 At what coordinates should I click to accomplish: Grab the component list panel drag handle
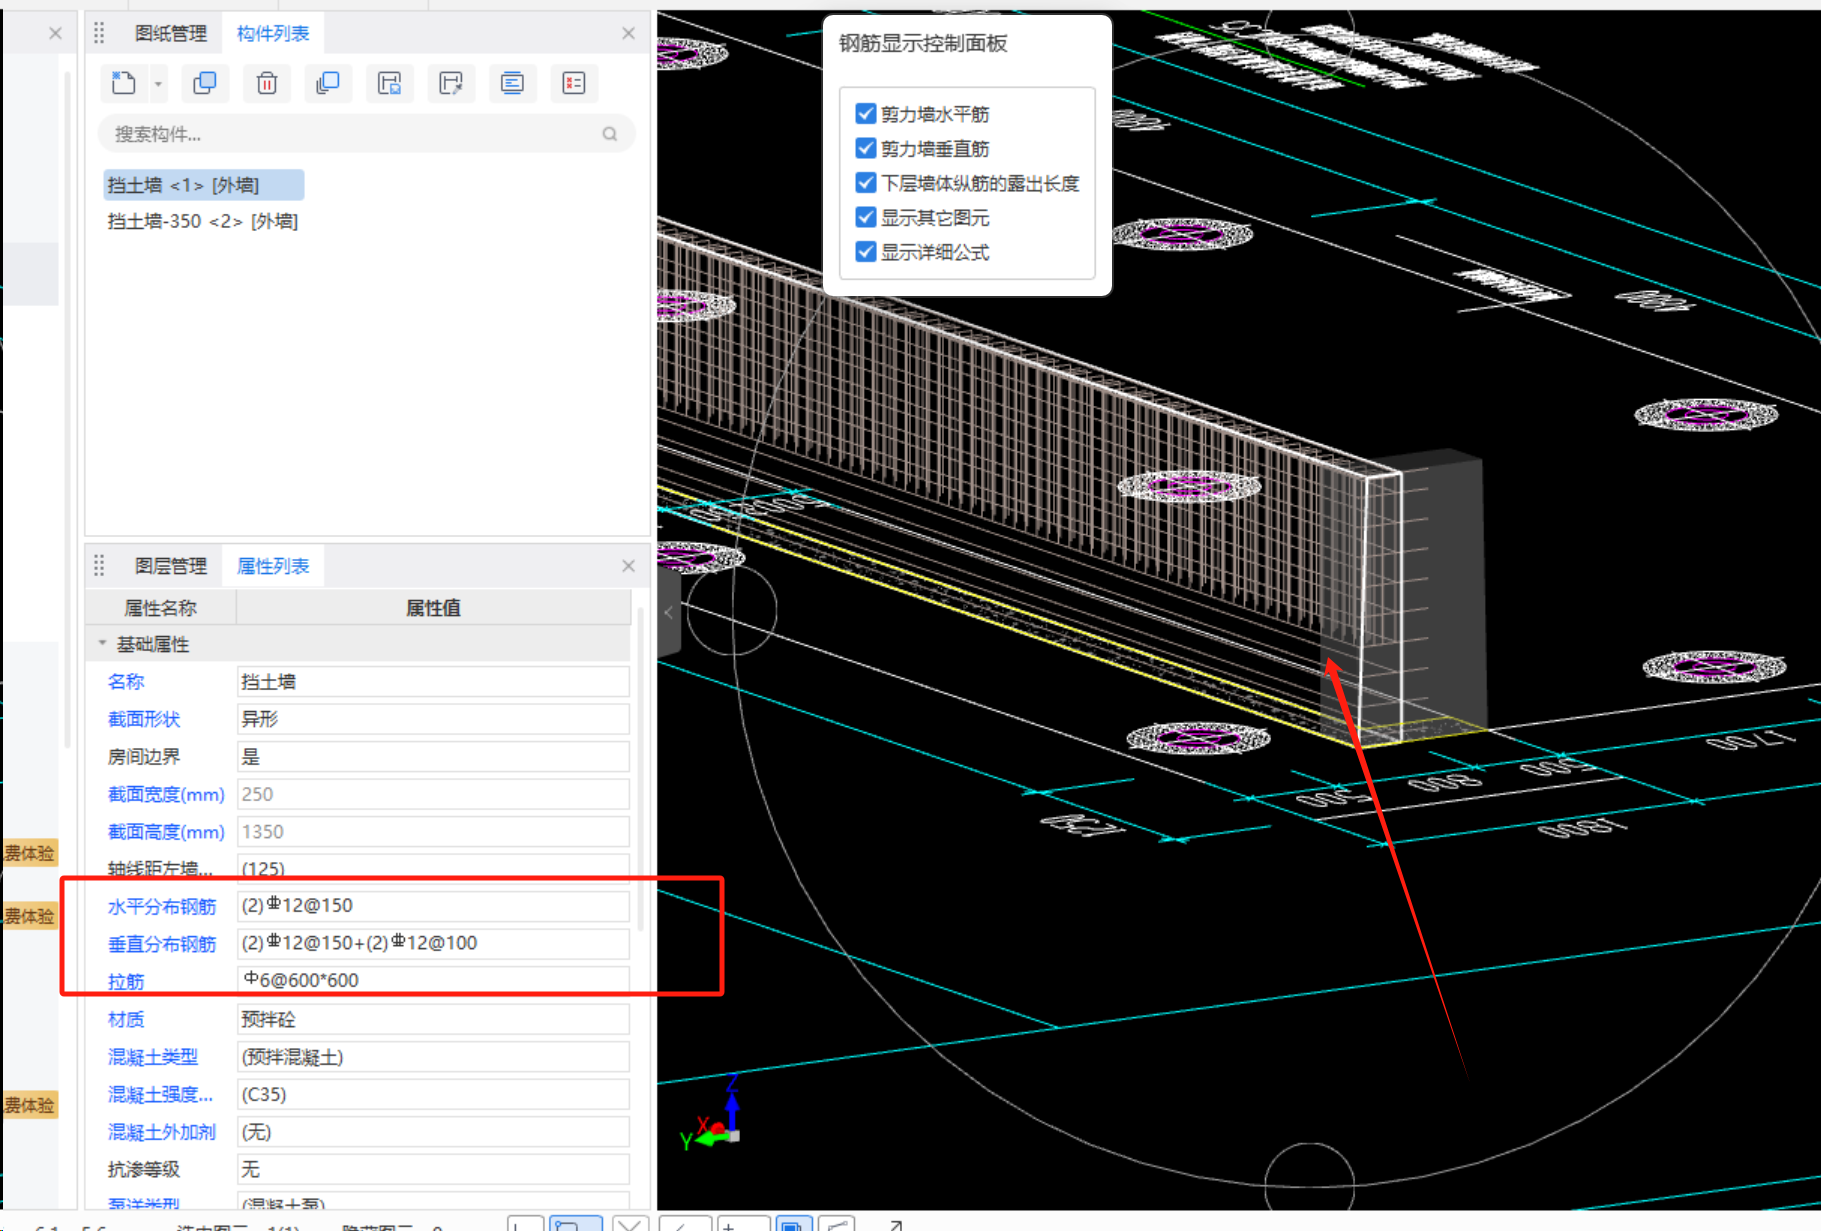point(99,33)
